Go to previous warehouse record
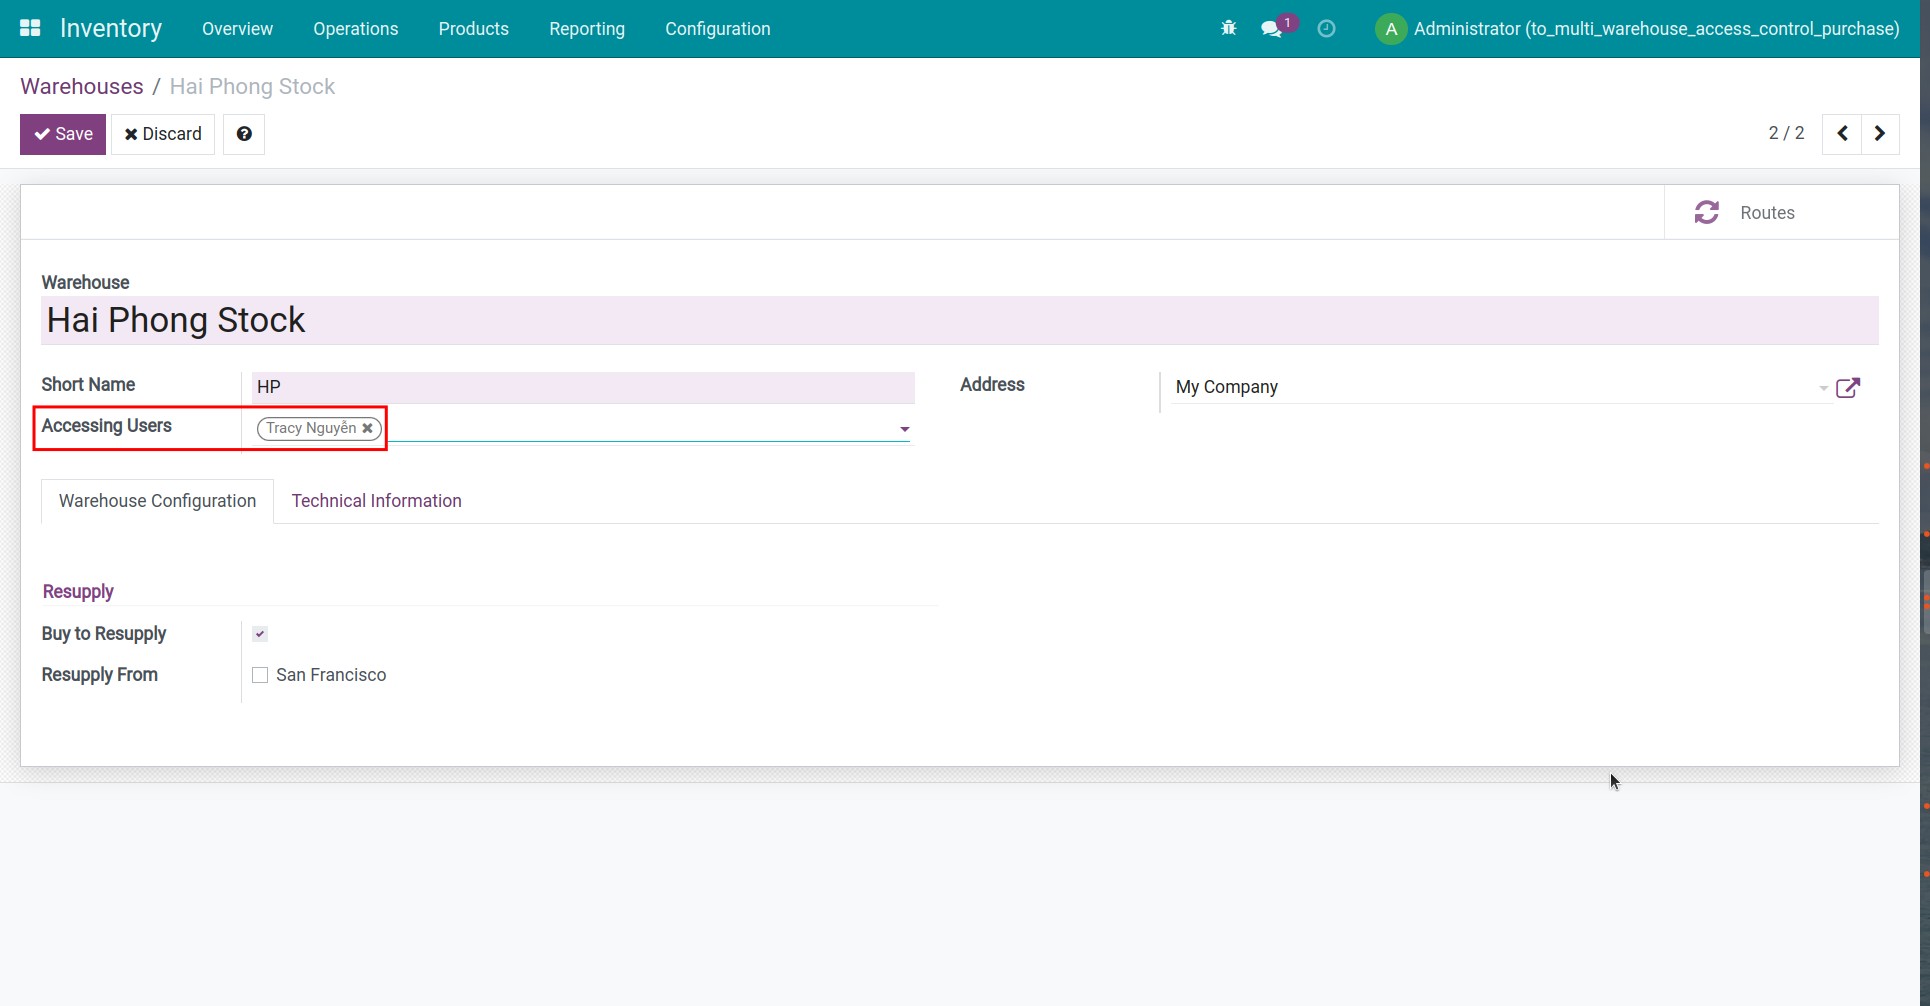 [1842, 134]
